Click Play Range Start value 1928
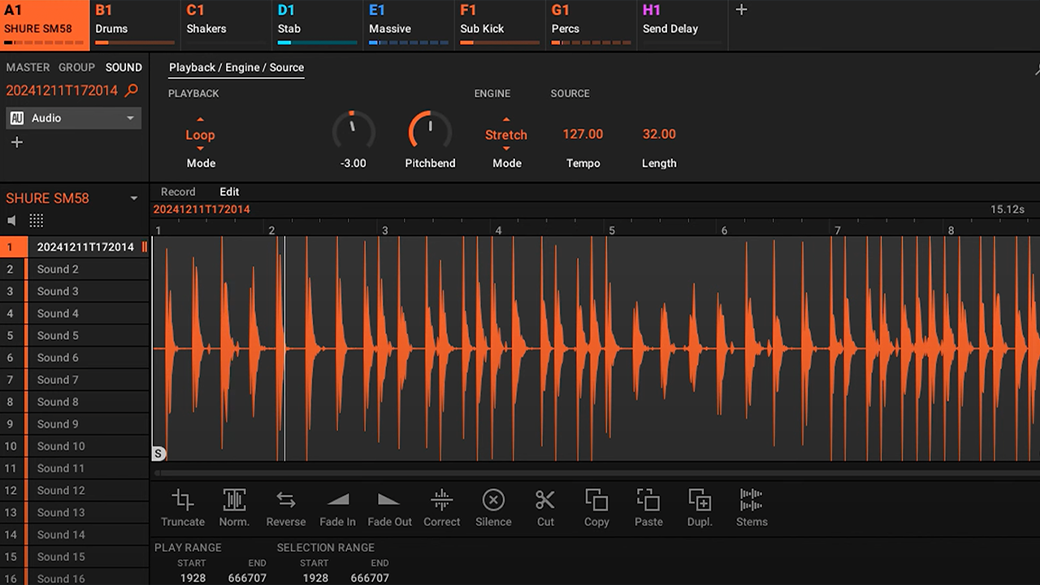 [193, 578]
